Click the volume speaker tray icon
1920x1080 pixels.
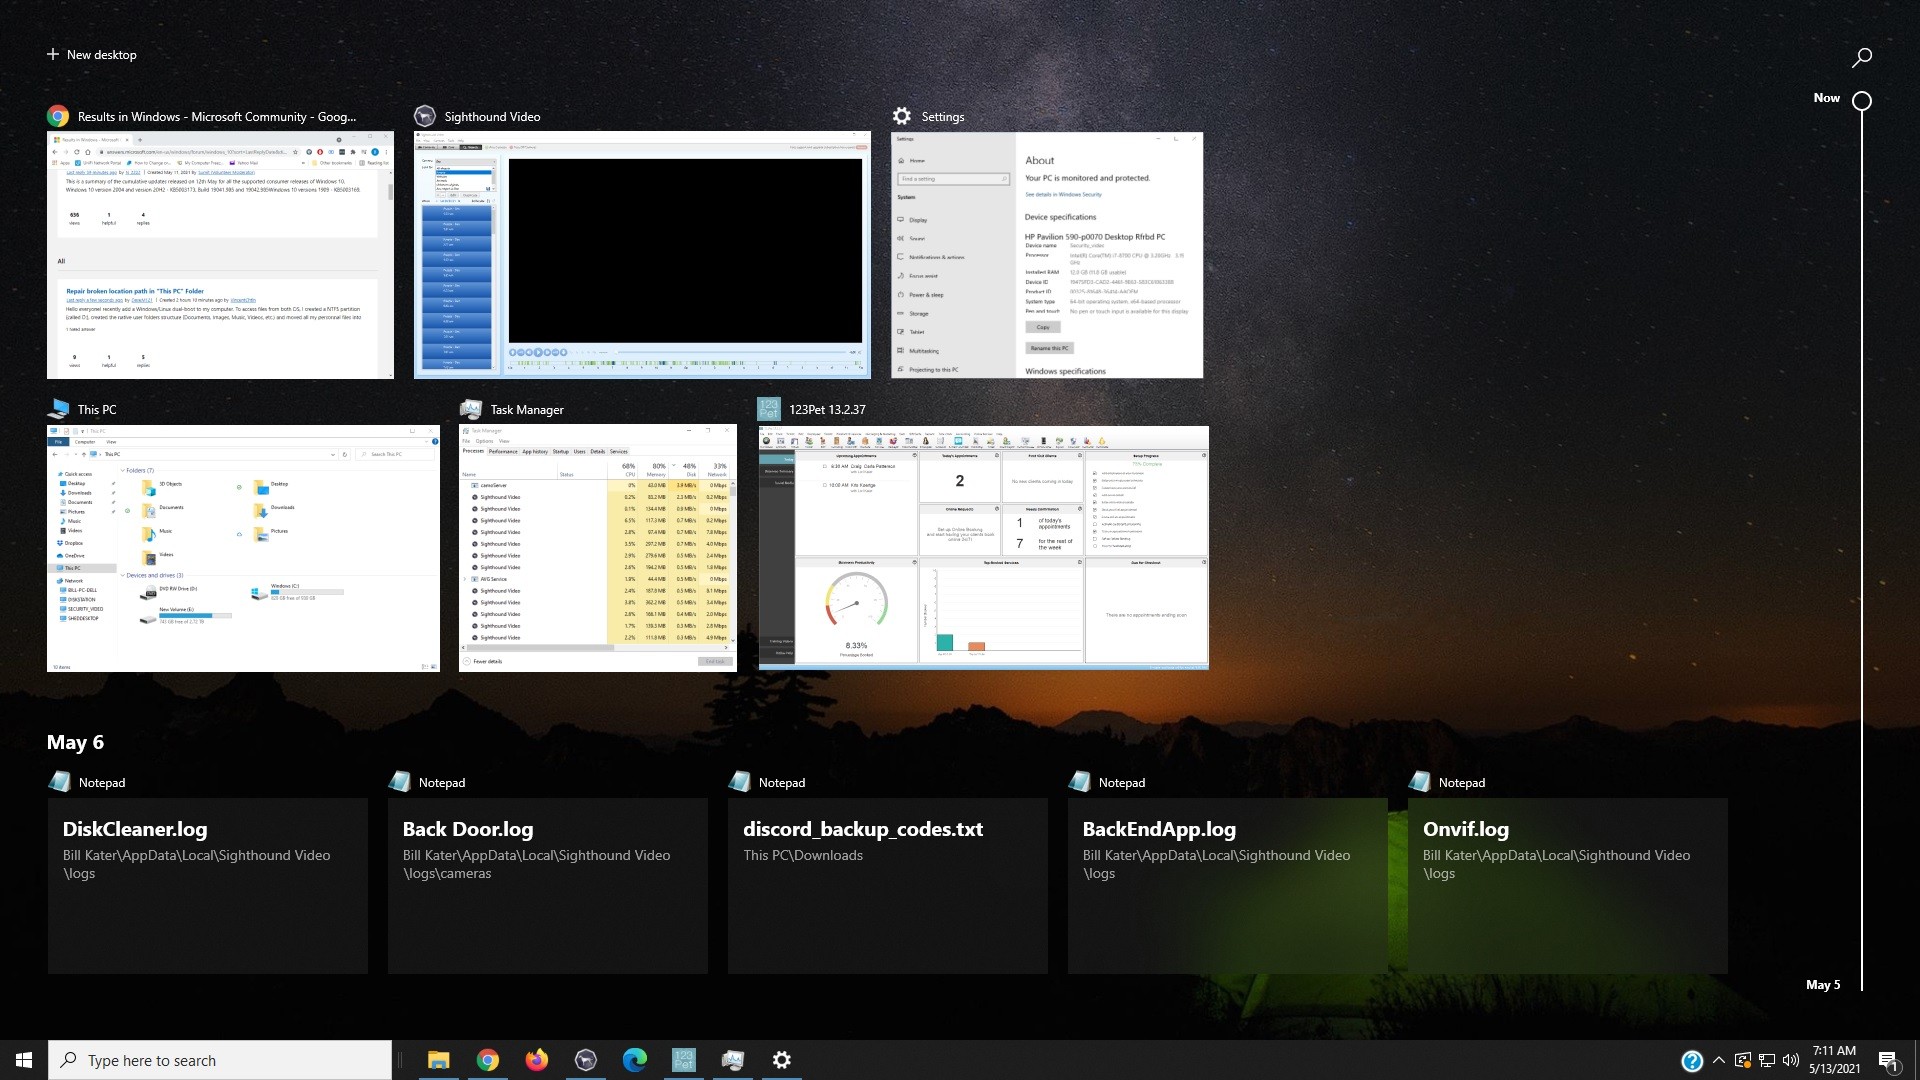1791,1060
